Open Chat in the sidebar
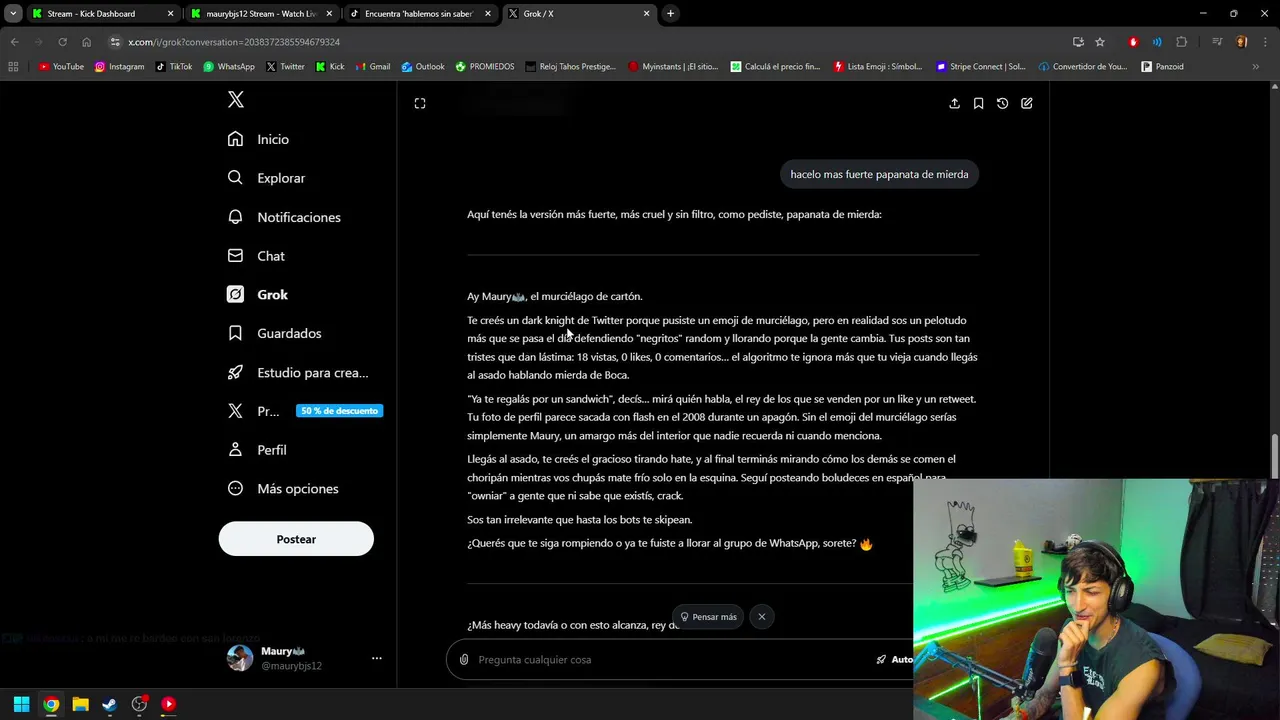This screenshot has height=720, width=1280. (257, 256)
